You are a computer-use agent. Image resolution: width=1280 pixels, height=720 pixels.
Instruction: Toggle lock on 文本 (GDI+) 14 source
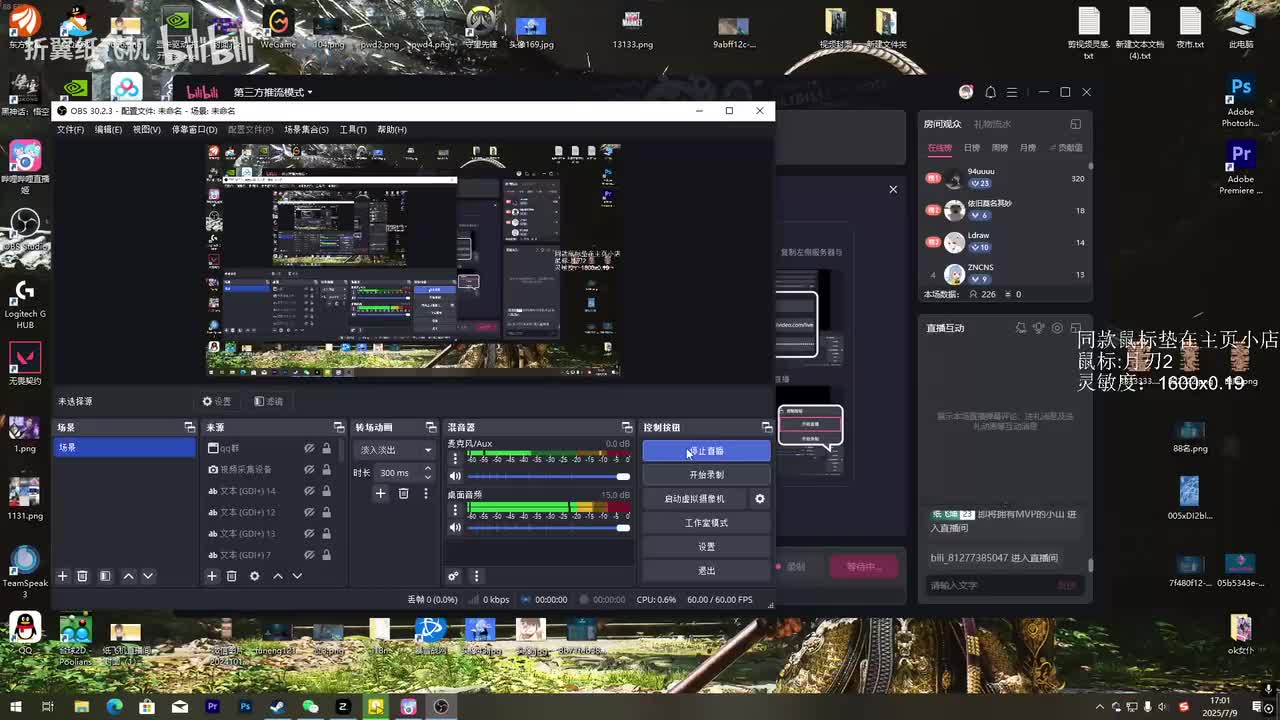326,491
